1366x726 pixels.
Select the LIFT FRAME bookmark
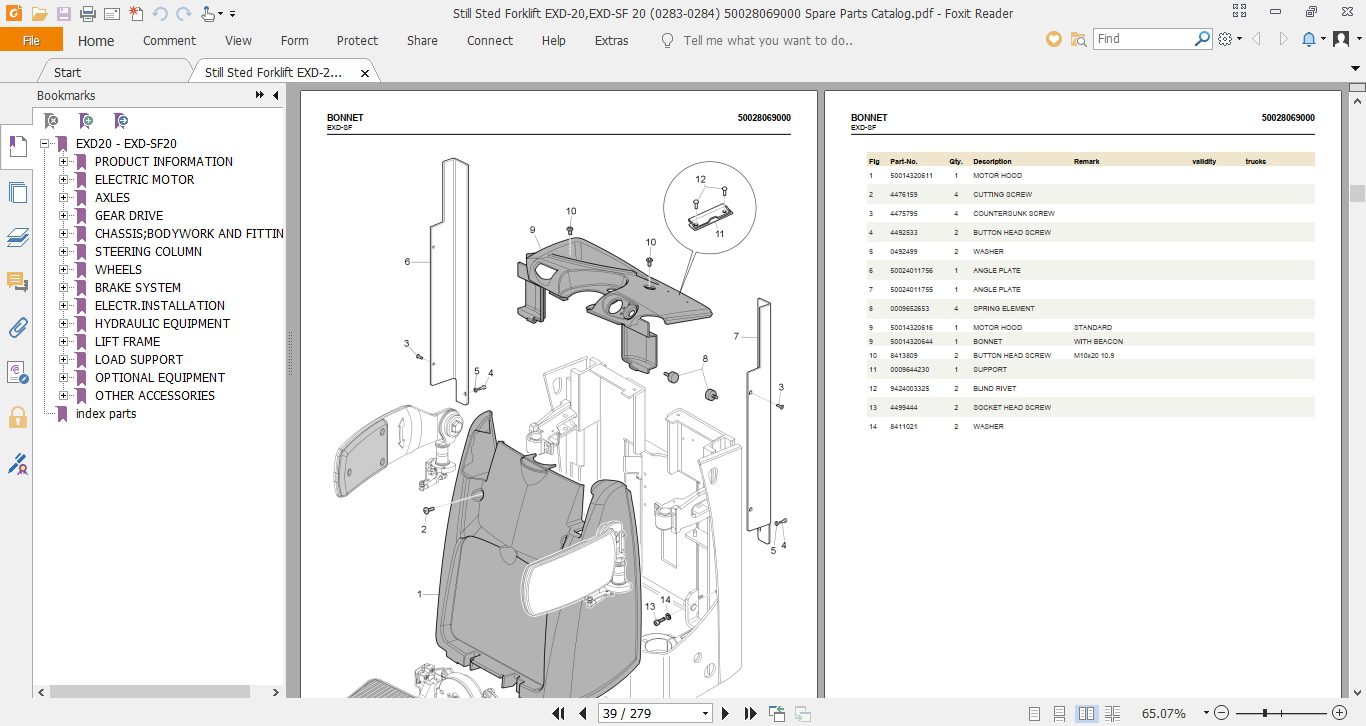[x=127, y=342]
